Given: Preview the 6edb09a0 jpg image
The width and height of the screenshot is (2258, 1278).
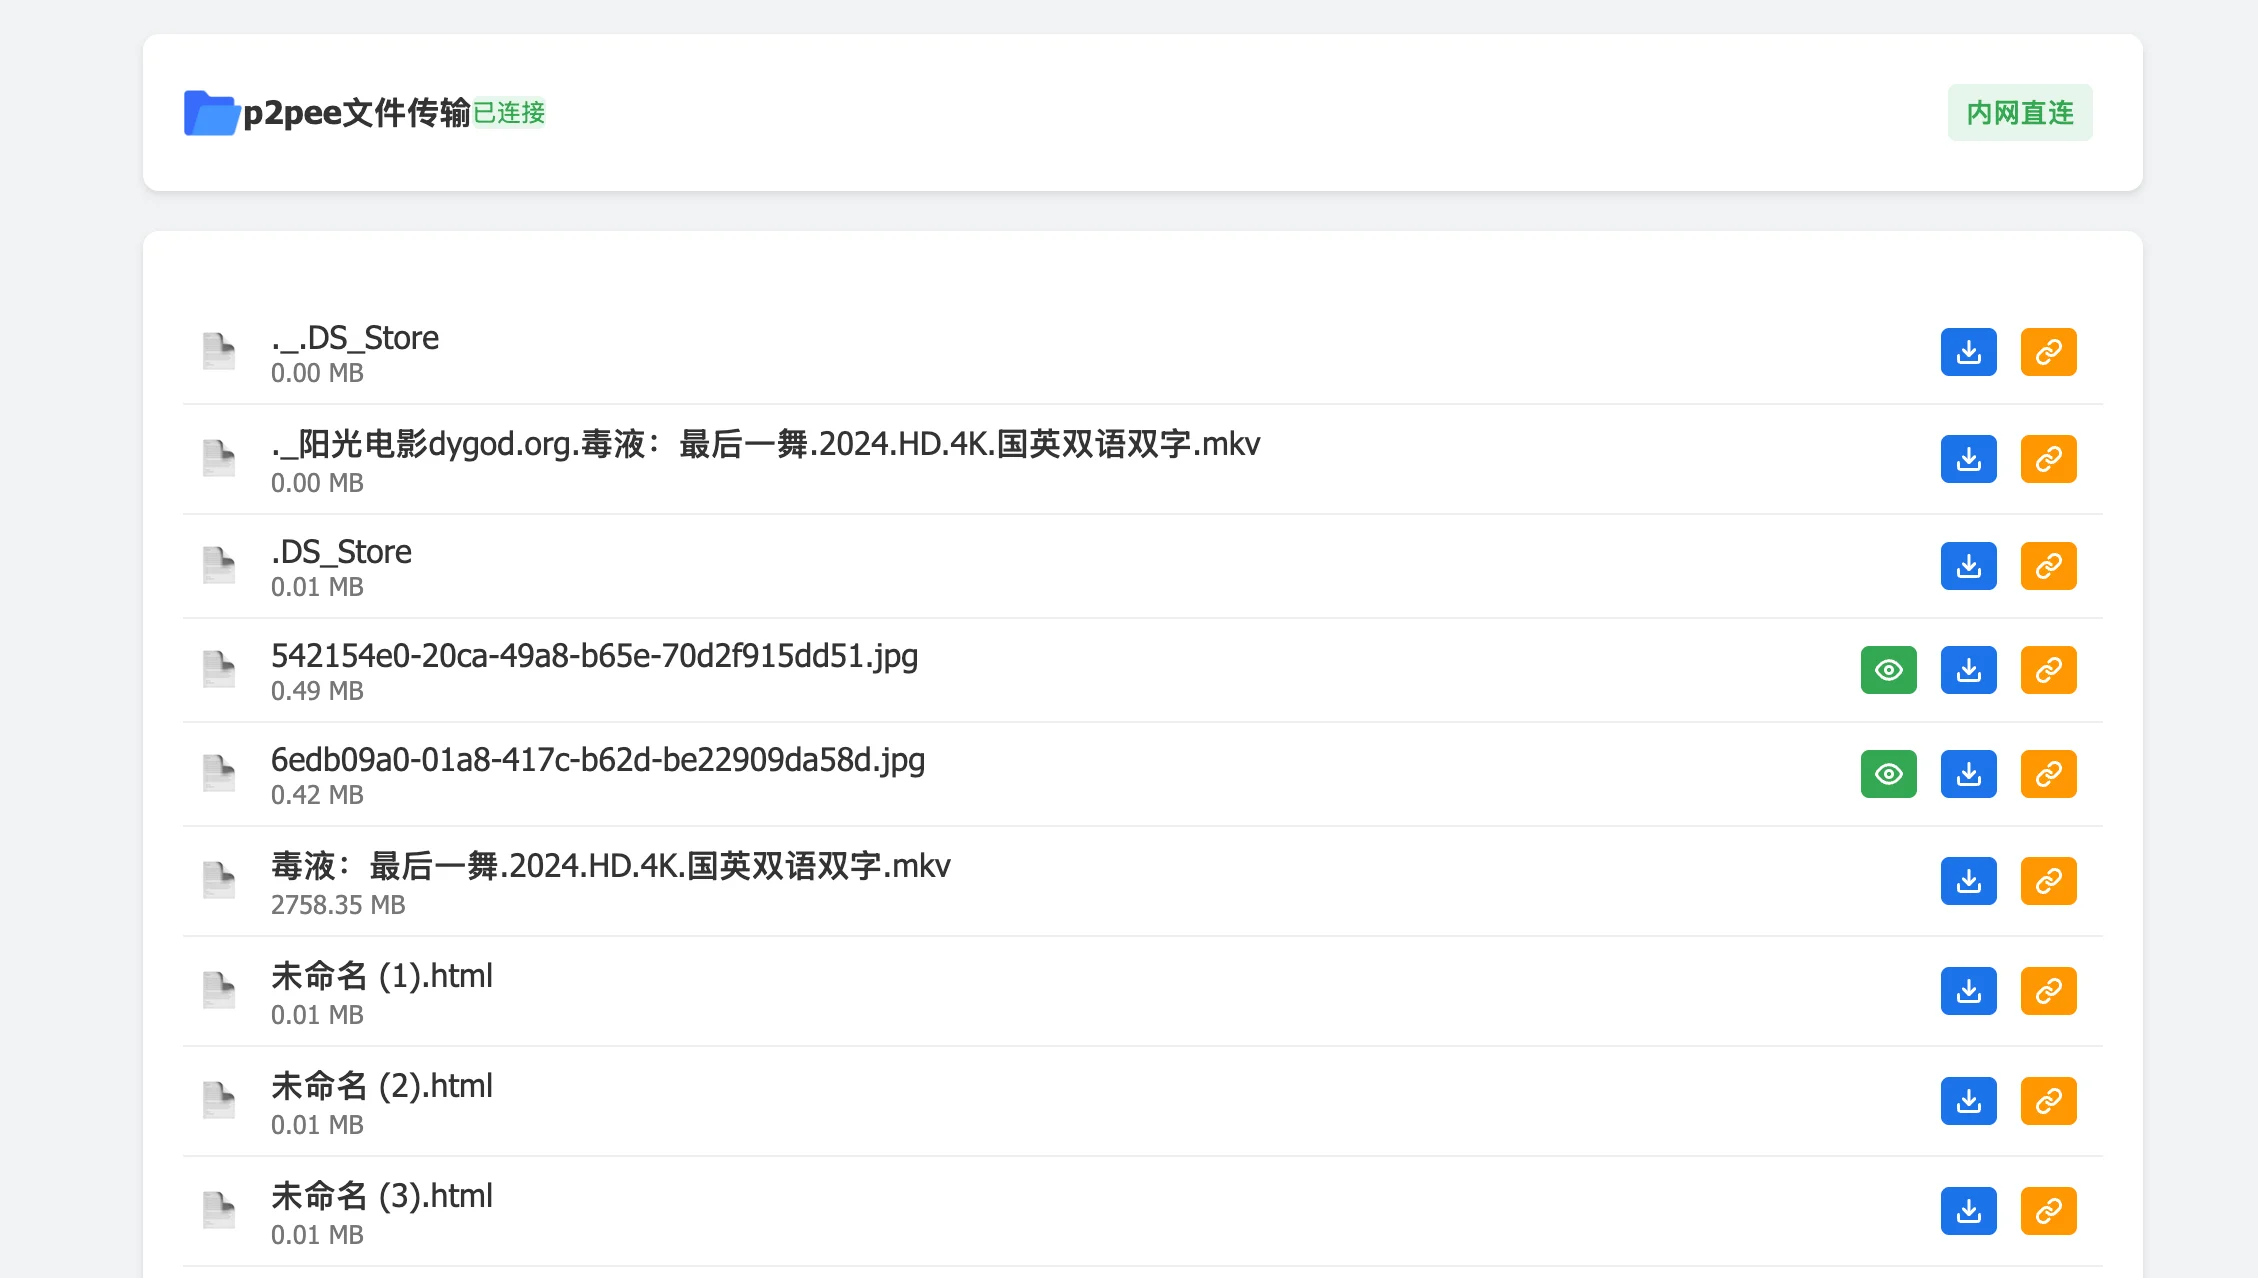Looking at the screenshot, I should (1888, 774).
